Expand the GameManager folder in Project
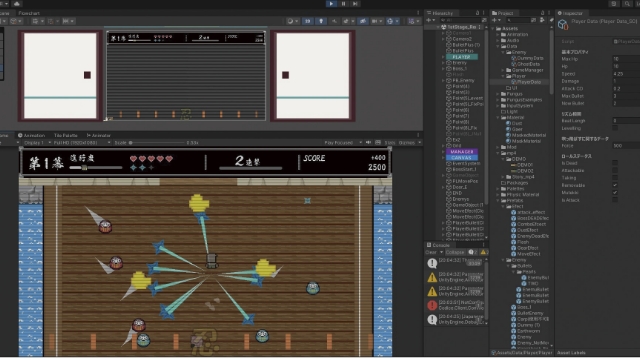The image size is (640, 360). click(503, 70)
